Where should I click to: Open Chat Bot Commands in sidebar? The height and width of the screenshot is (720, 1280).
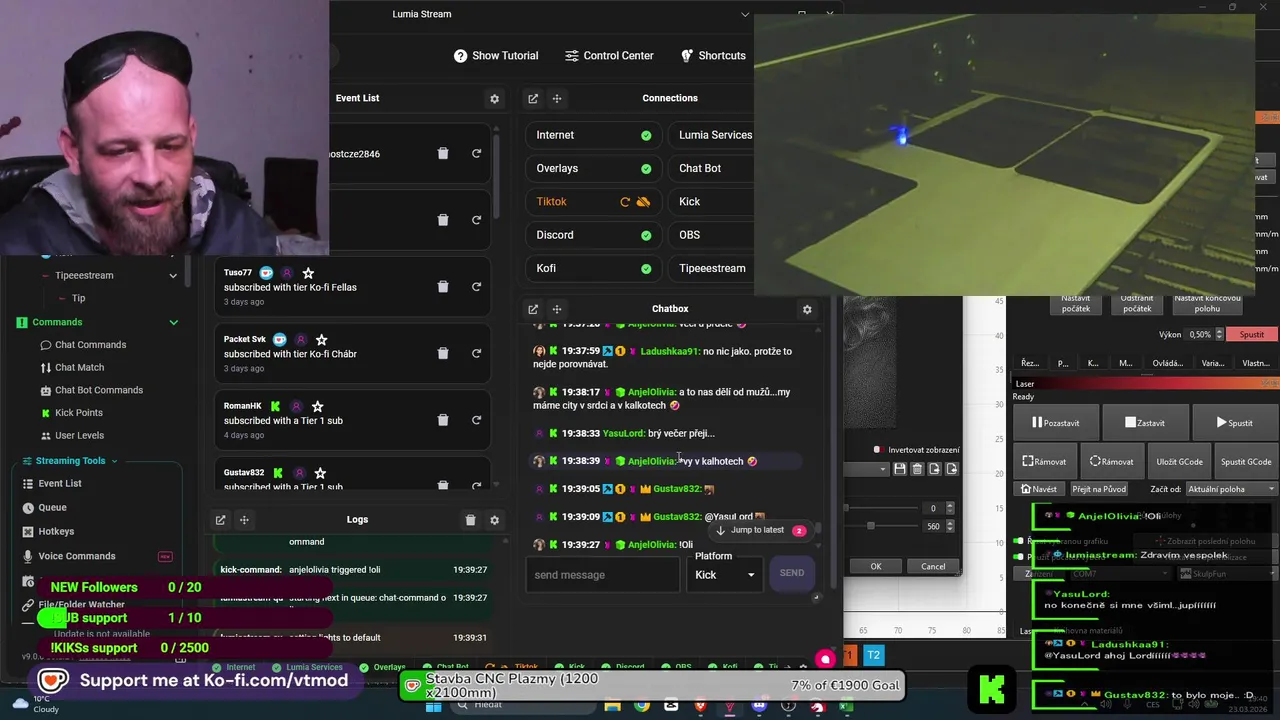pyautogui.click(x=98, y=390)
